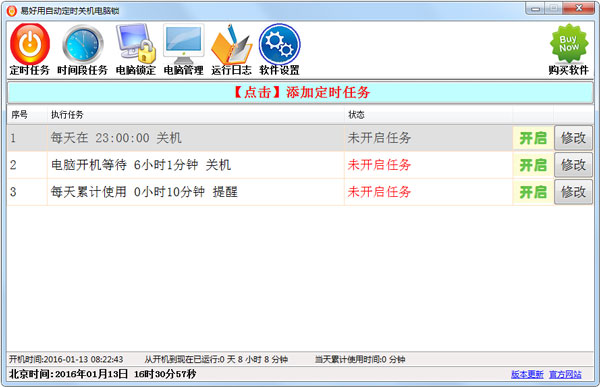
Task: Minimize the window
Action: (535, 9)
